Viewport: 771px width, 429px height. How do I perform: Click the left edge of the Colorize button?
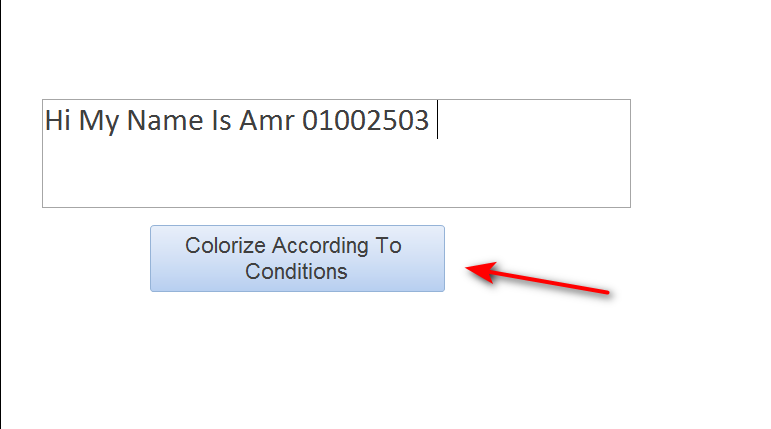point(154,258)
